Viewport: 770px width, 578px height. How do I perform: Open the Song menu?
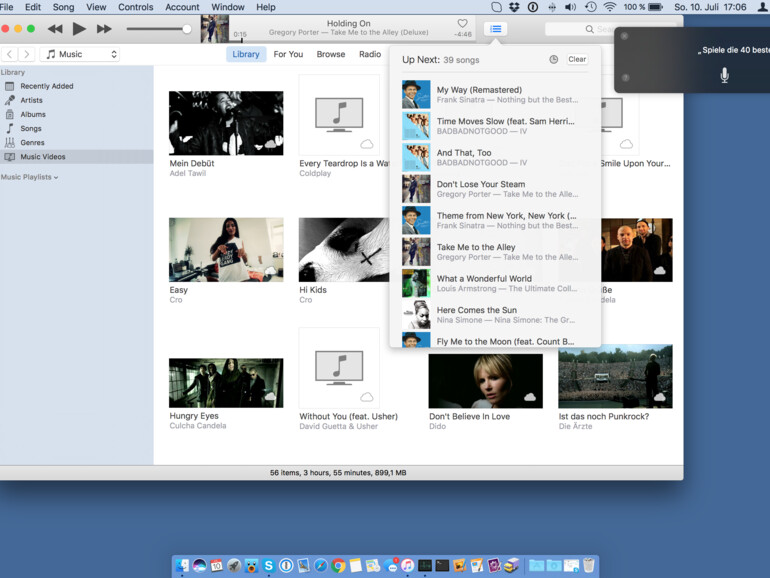[63, 7]
